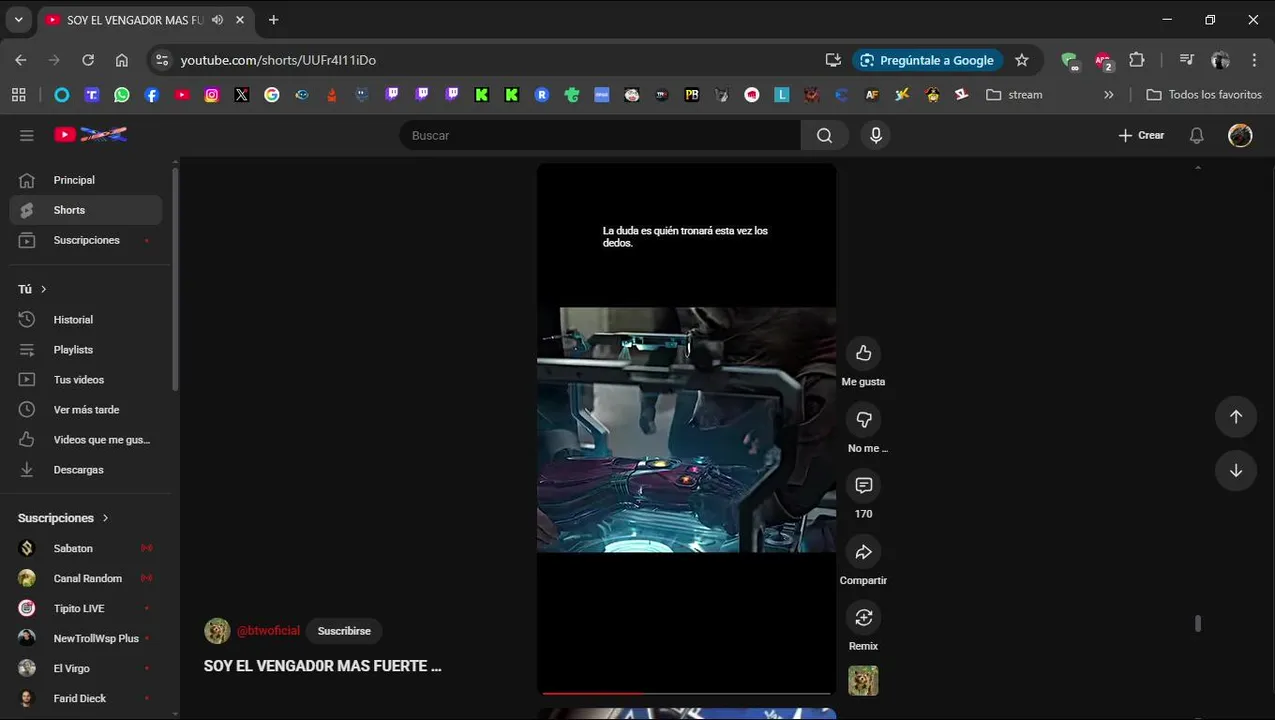This screenshot has height=720, width=1275.
Task: Seek using the Short's red progress bar
Action: (687, 692)
